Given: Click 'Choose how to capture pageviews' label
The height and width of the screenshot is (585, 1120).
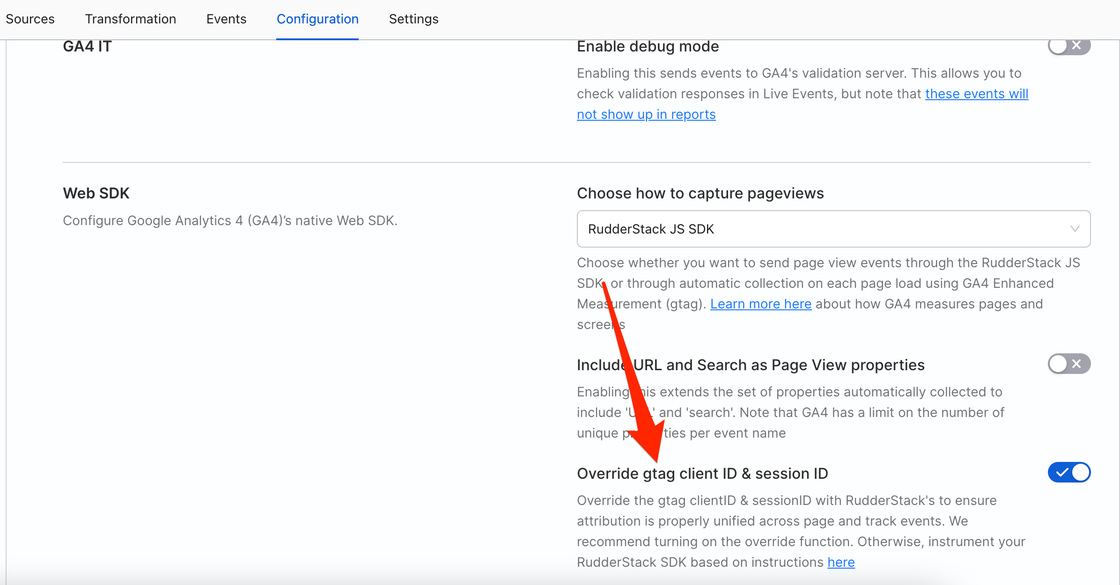Looking at the screenshot, I should [x=700, y=194].
